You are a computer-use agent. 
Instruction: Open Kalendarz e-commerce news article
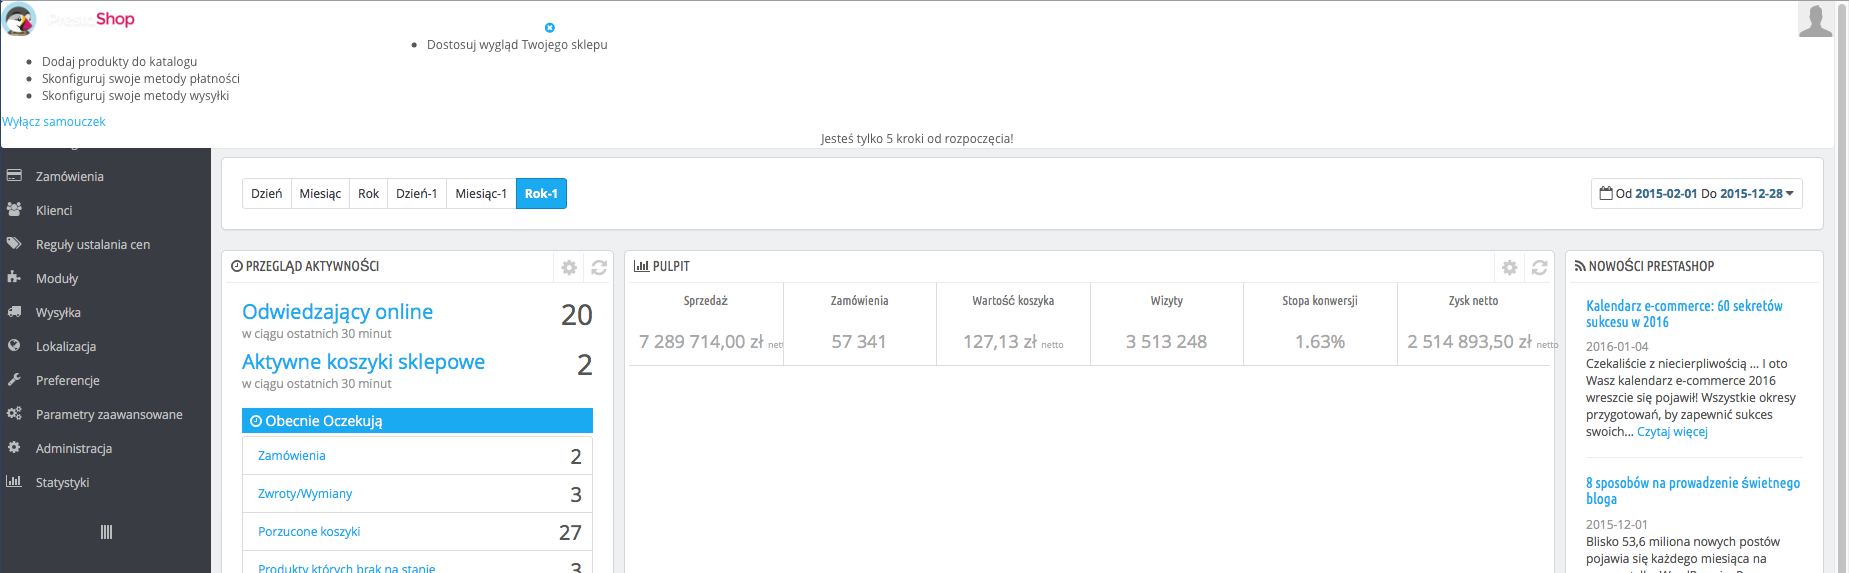pos(1684,314)
